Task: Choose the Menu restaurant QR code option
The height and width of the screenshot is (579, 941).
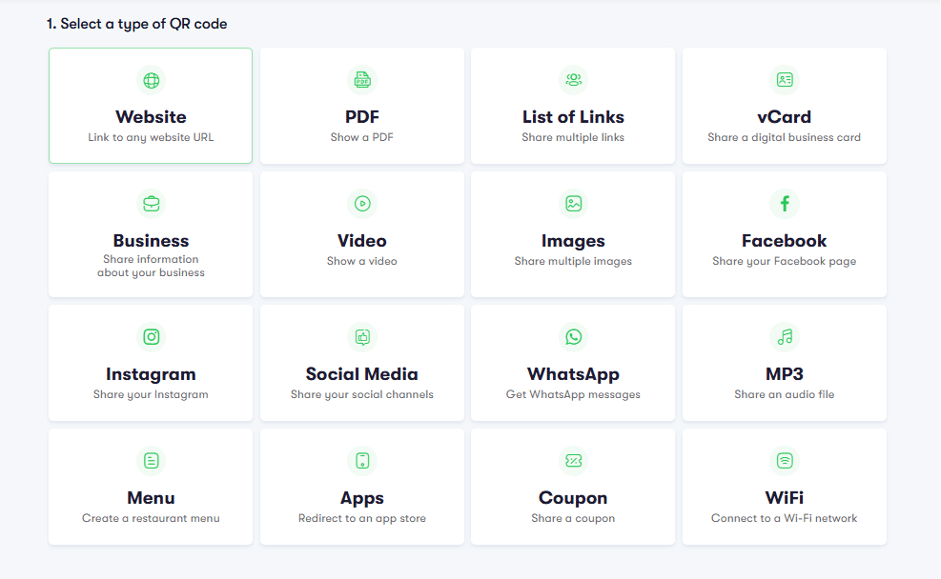Action: (151, 487)
